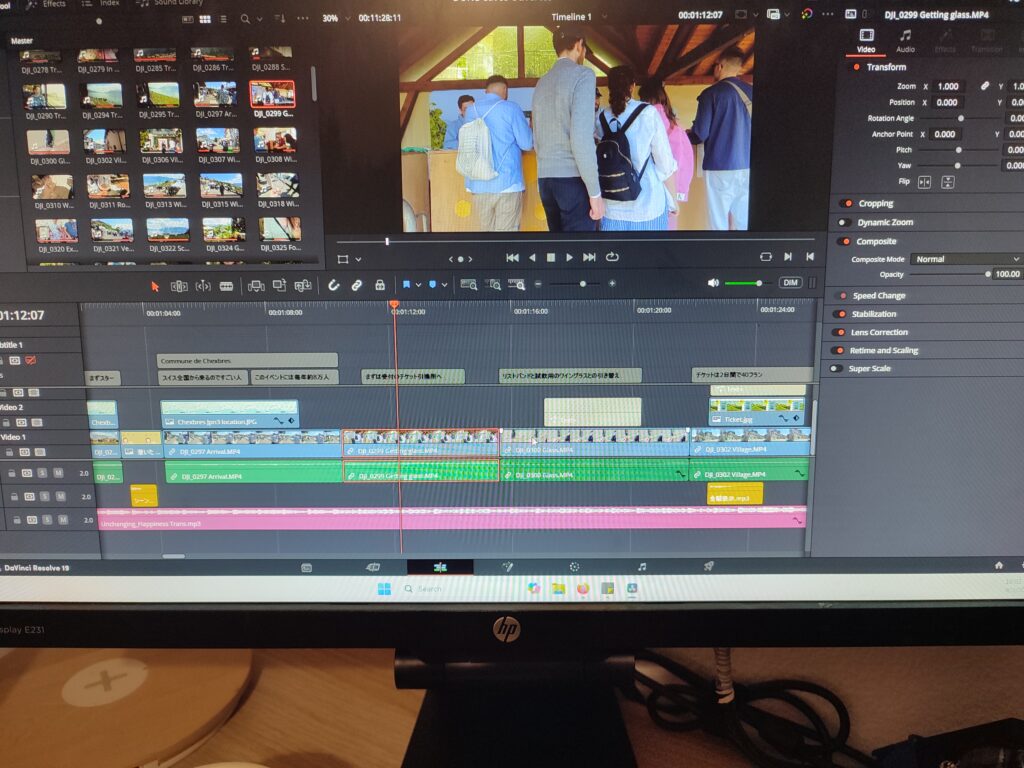Click the Detail Zoom icon
This screenshot has width=1024, height=768.
[494, 284]
